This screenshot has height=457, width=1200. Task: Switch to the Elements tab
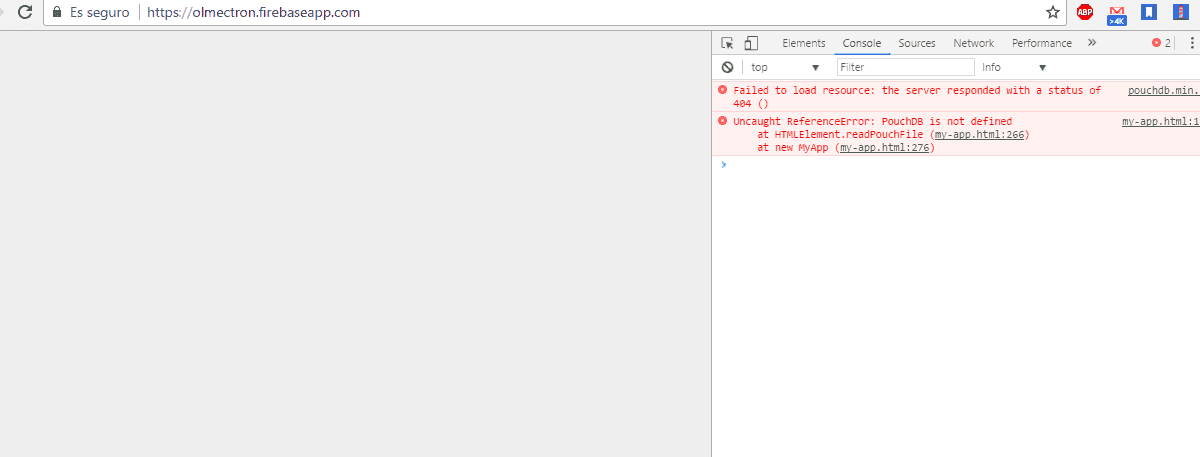click(804, 43)
